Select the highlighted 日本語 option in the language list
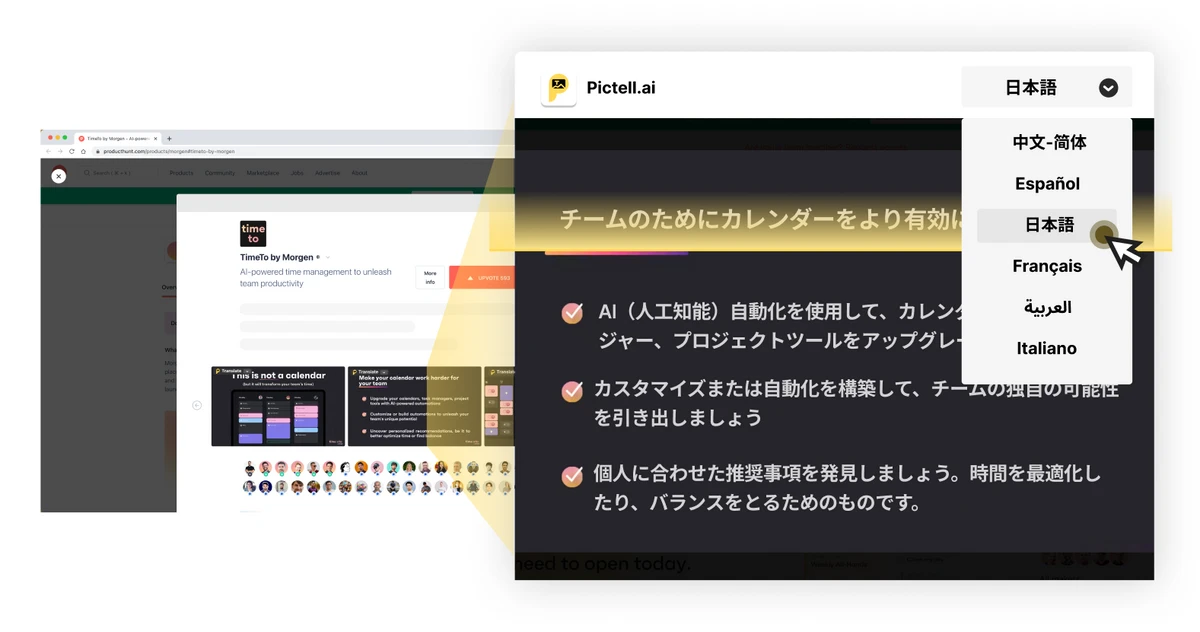The image size is (1200, 632). (x=1047, y=225)
